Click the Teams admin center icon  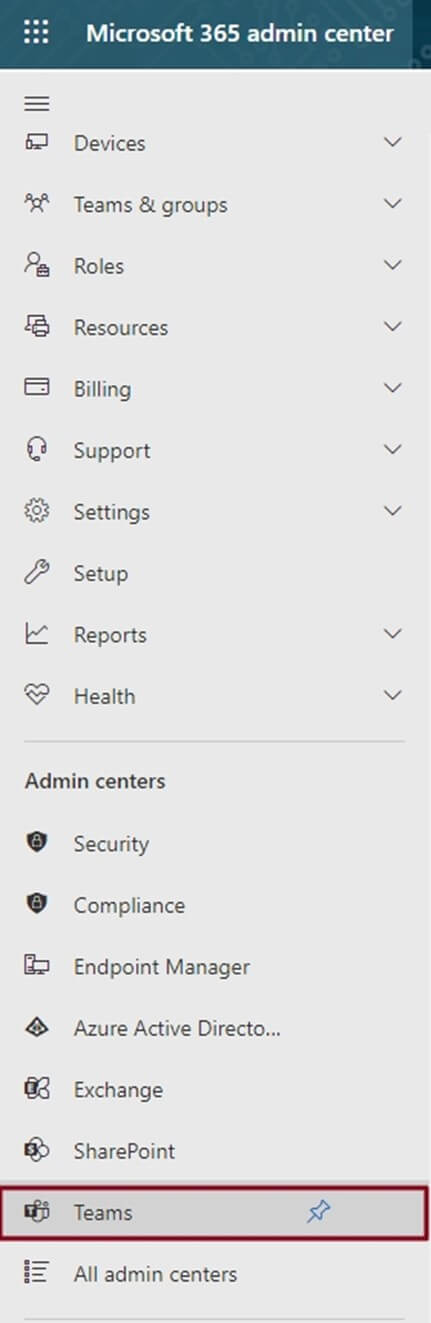[37, 1212]
